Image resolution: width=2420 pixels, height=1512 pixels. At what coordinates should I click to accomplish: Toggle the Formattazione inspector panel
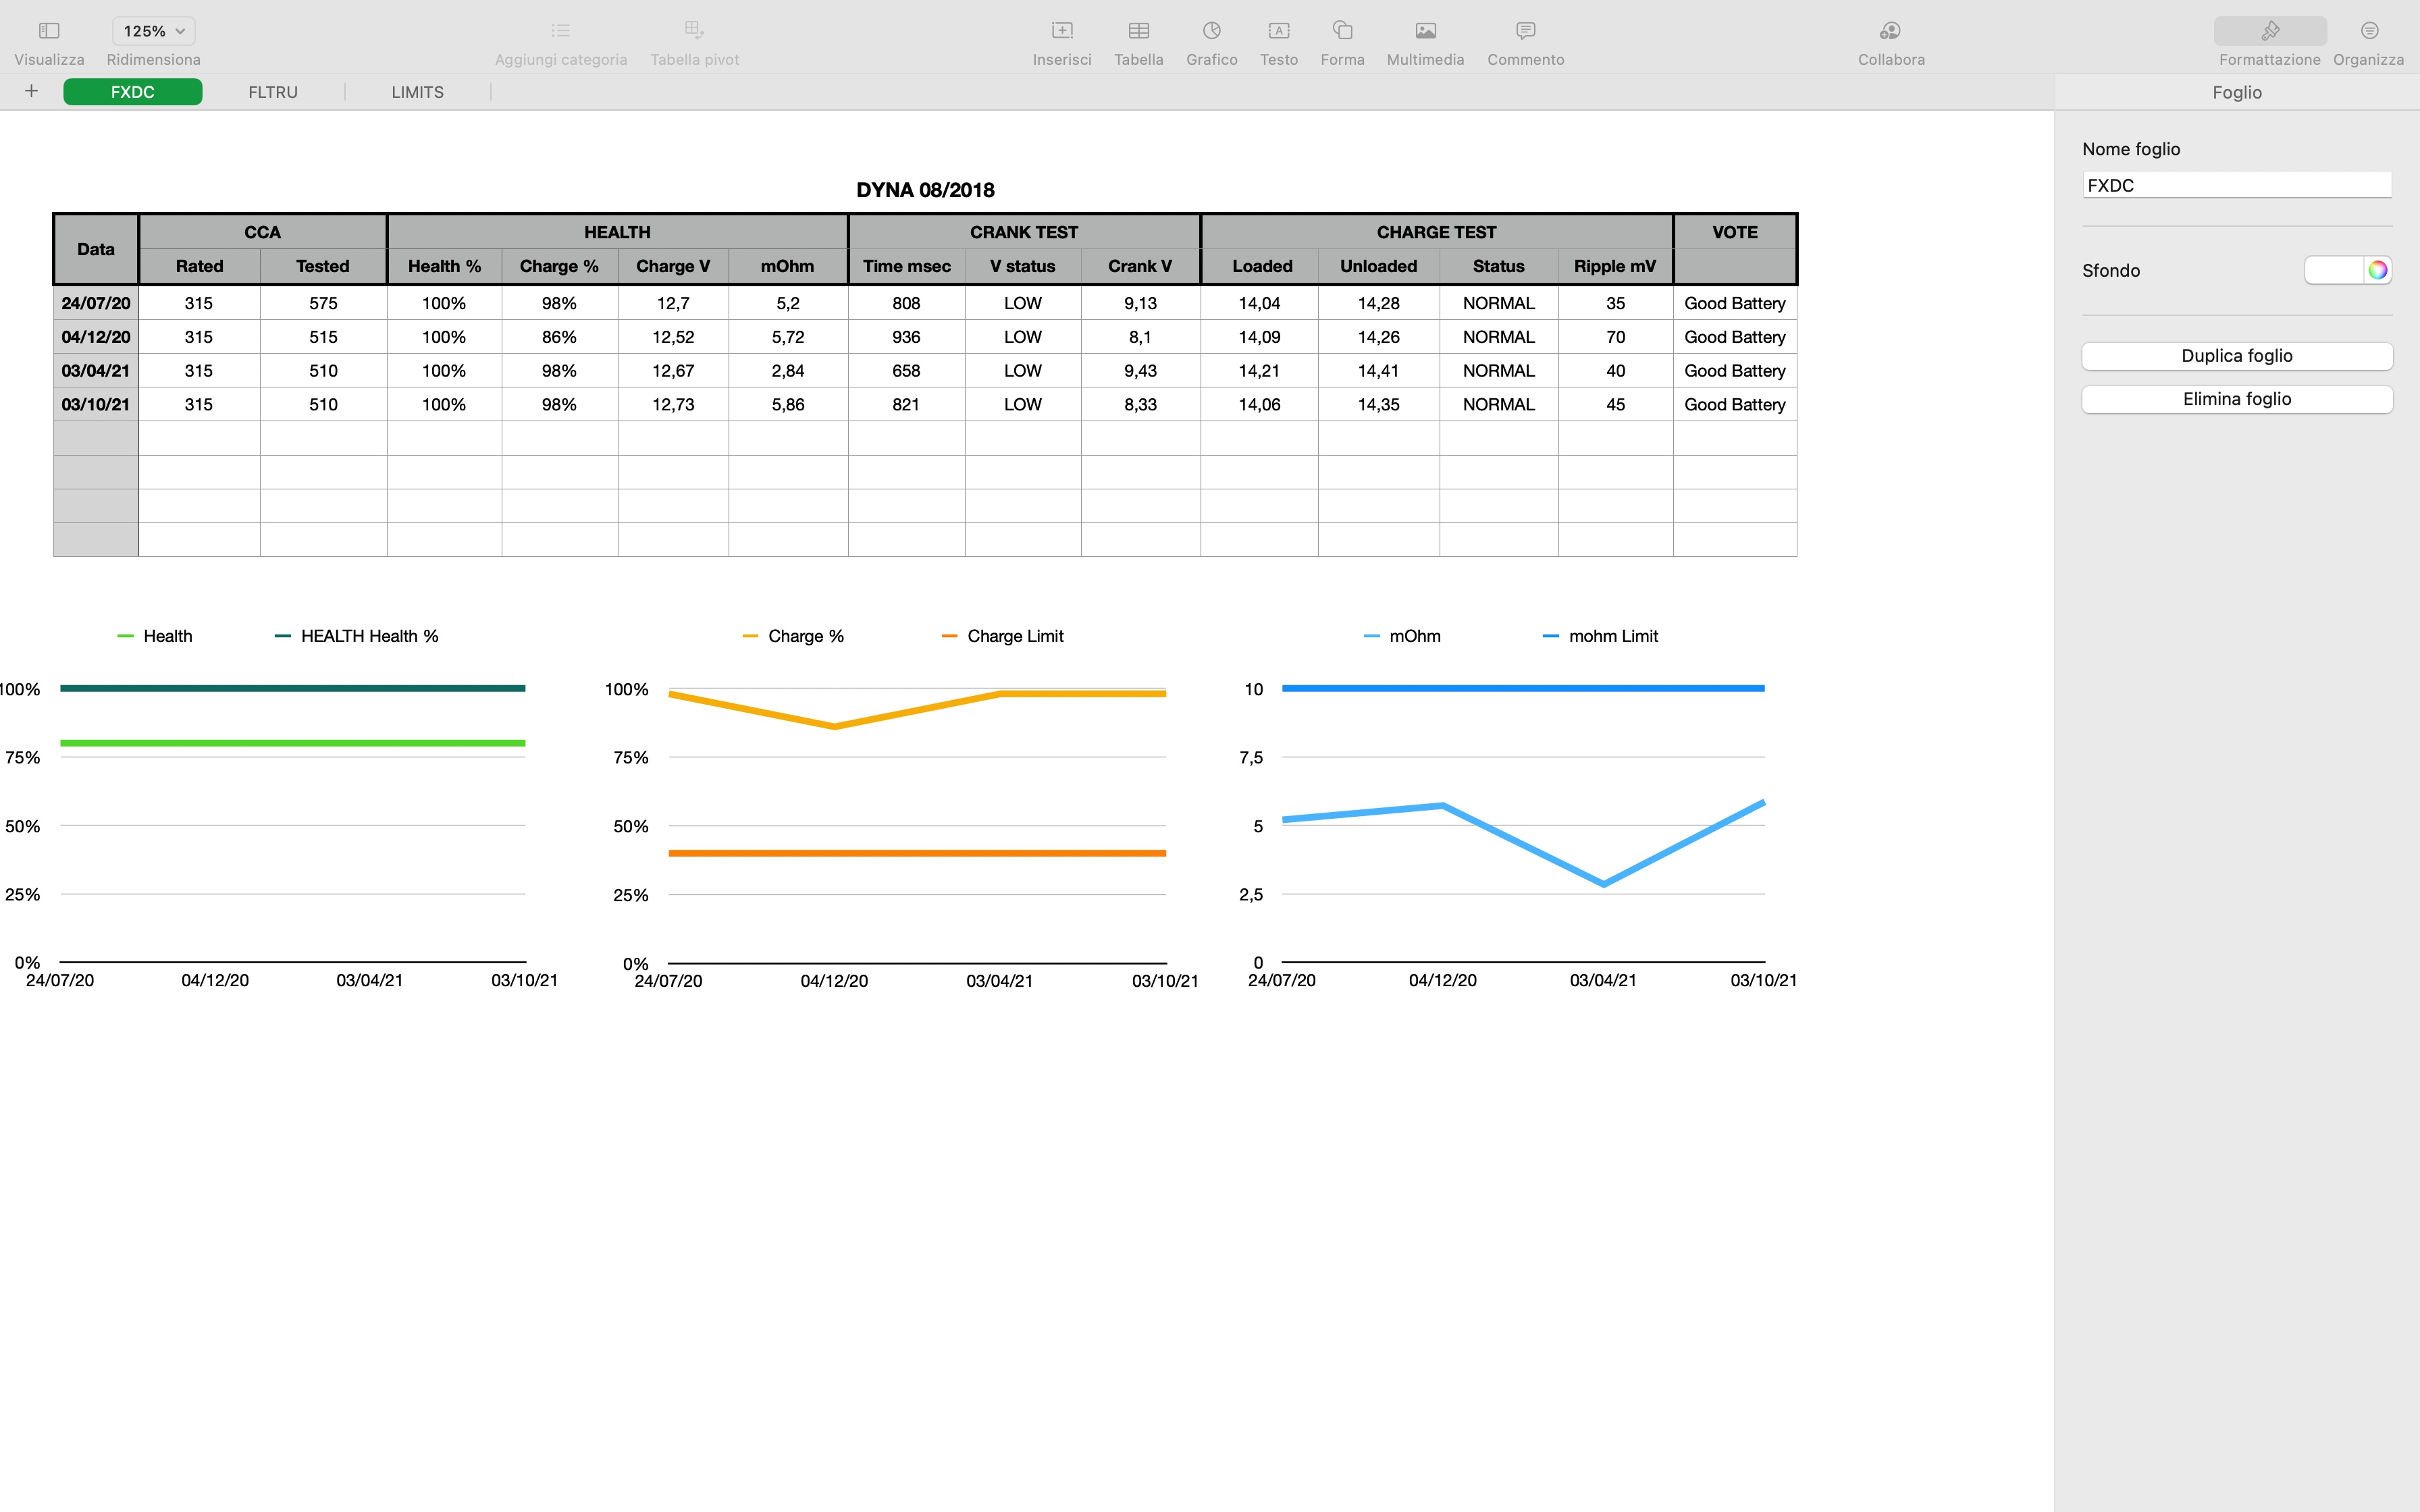tap(2269, 31)
